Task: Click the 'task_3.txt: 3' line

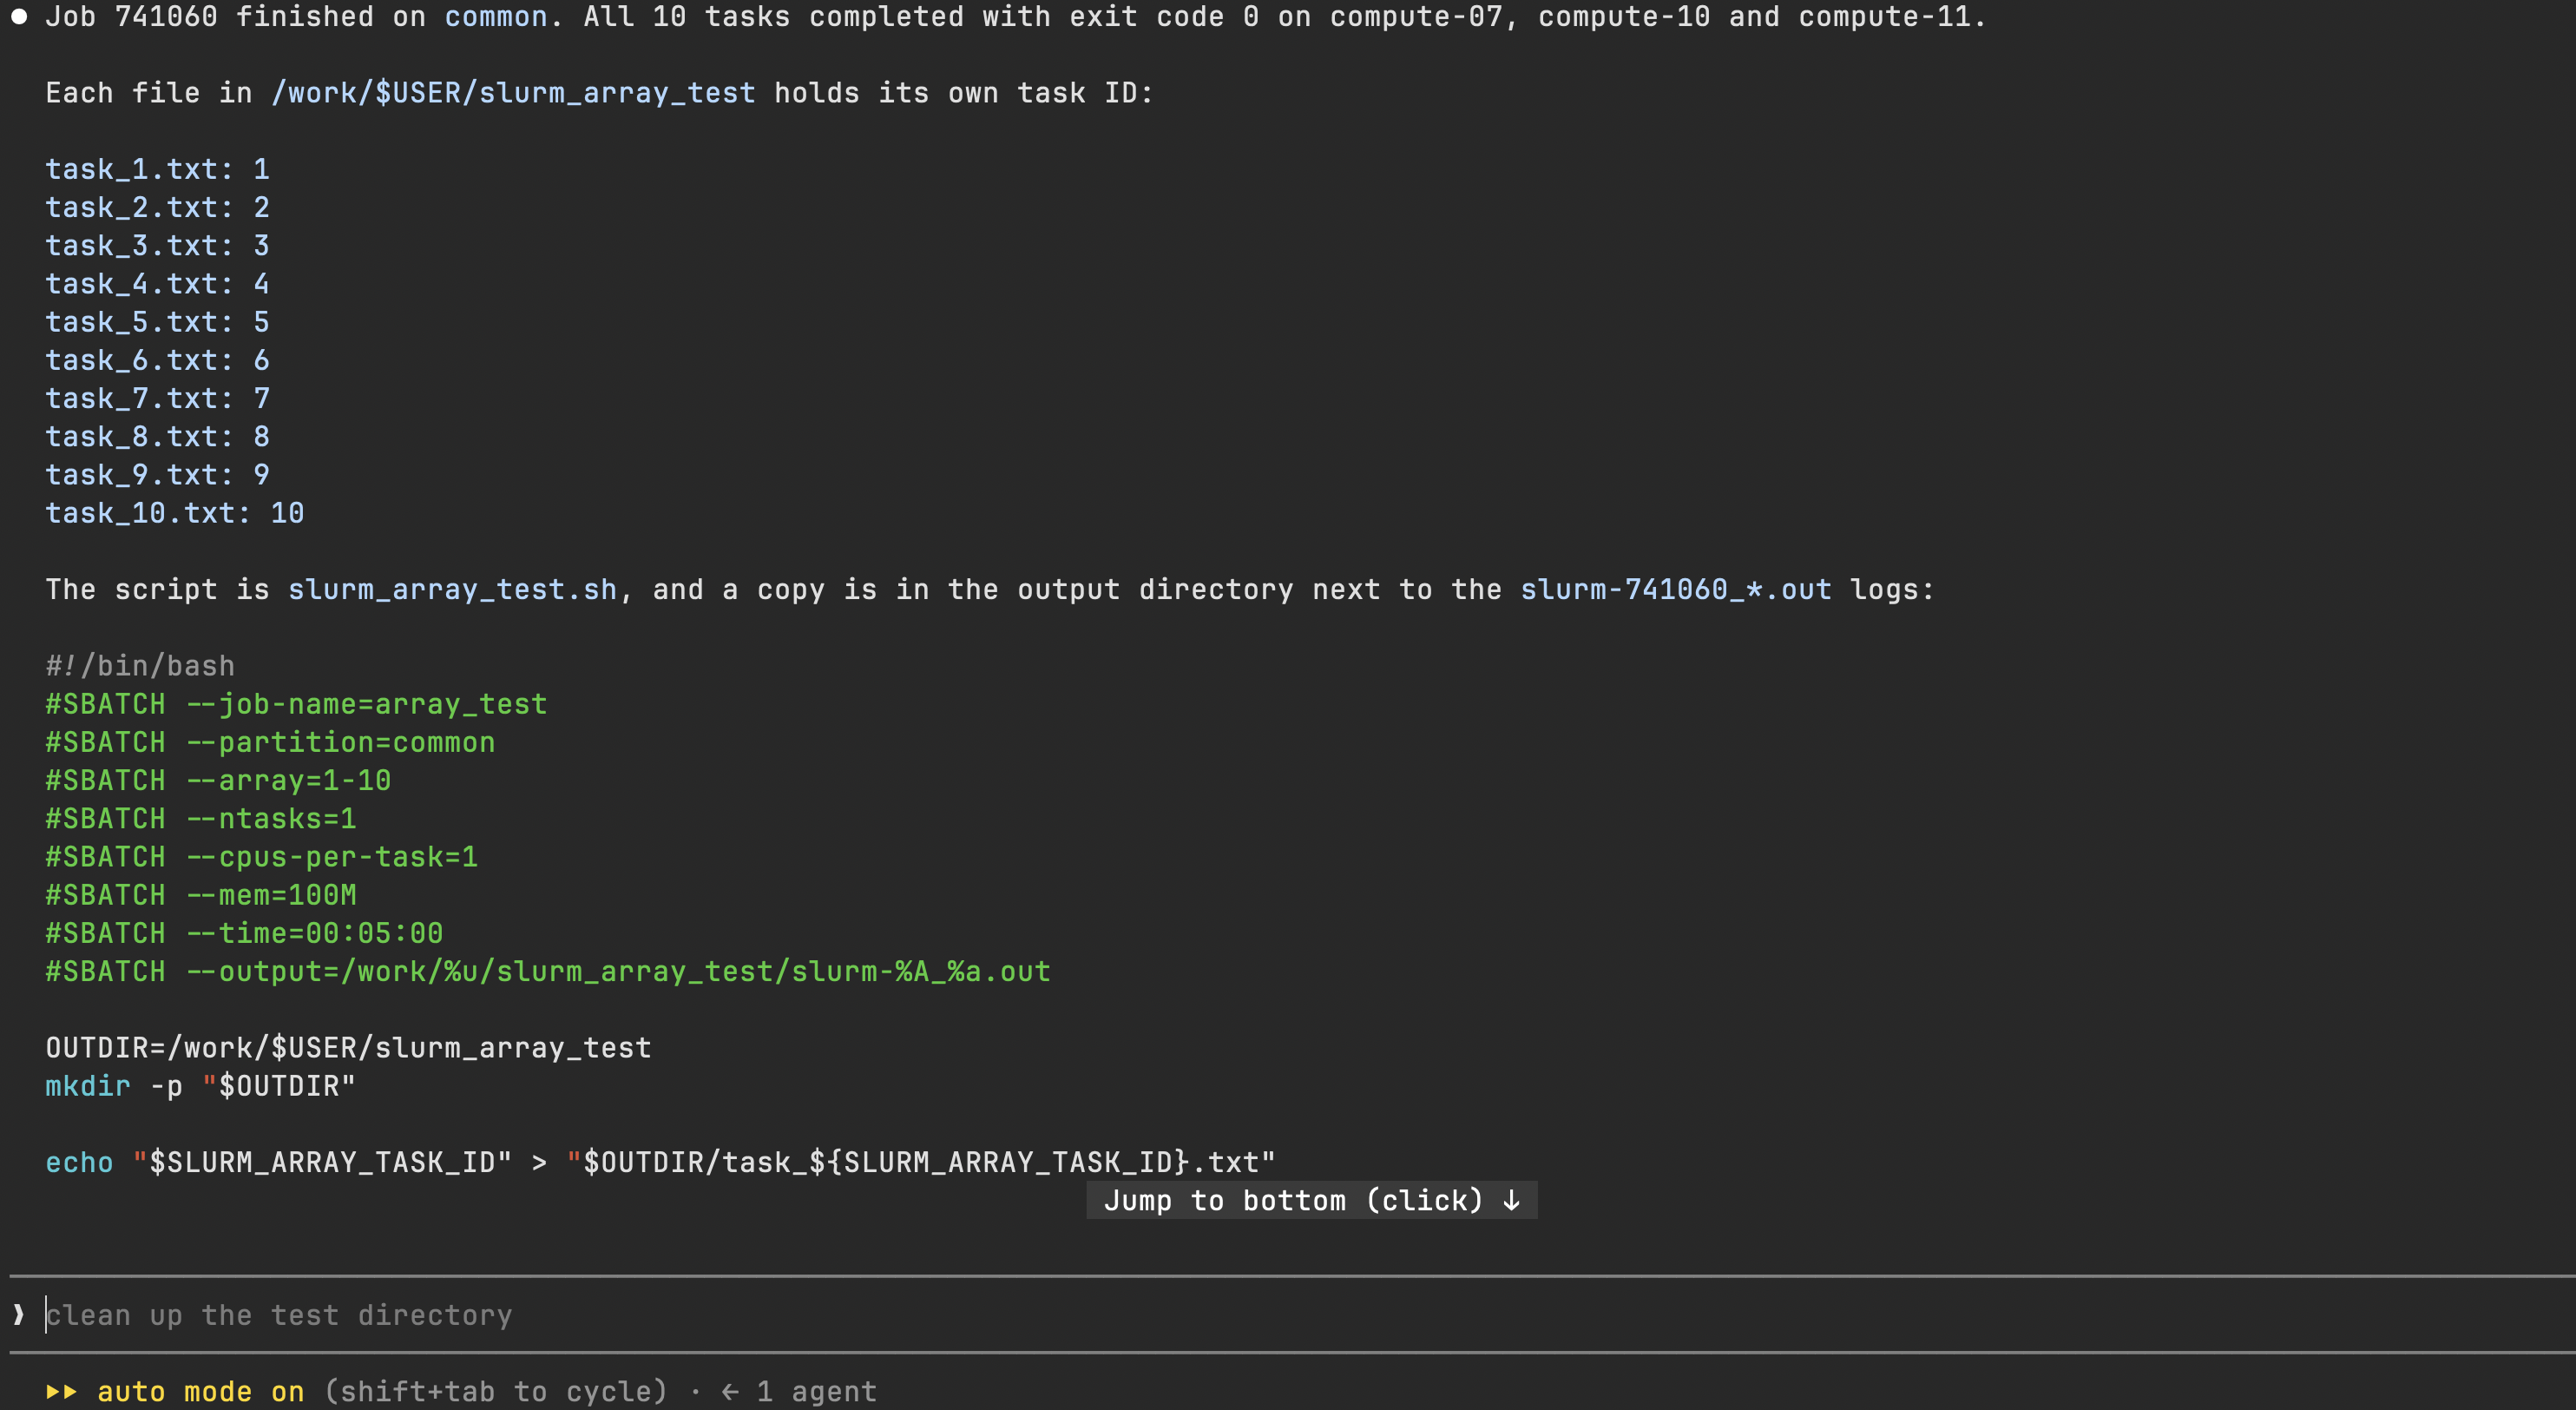Action: coord(158,245)
